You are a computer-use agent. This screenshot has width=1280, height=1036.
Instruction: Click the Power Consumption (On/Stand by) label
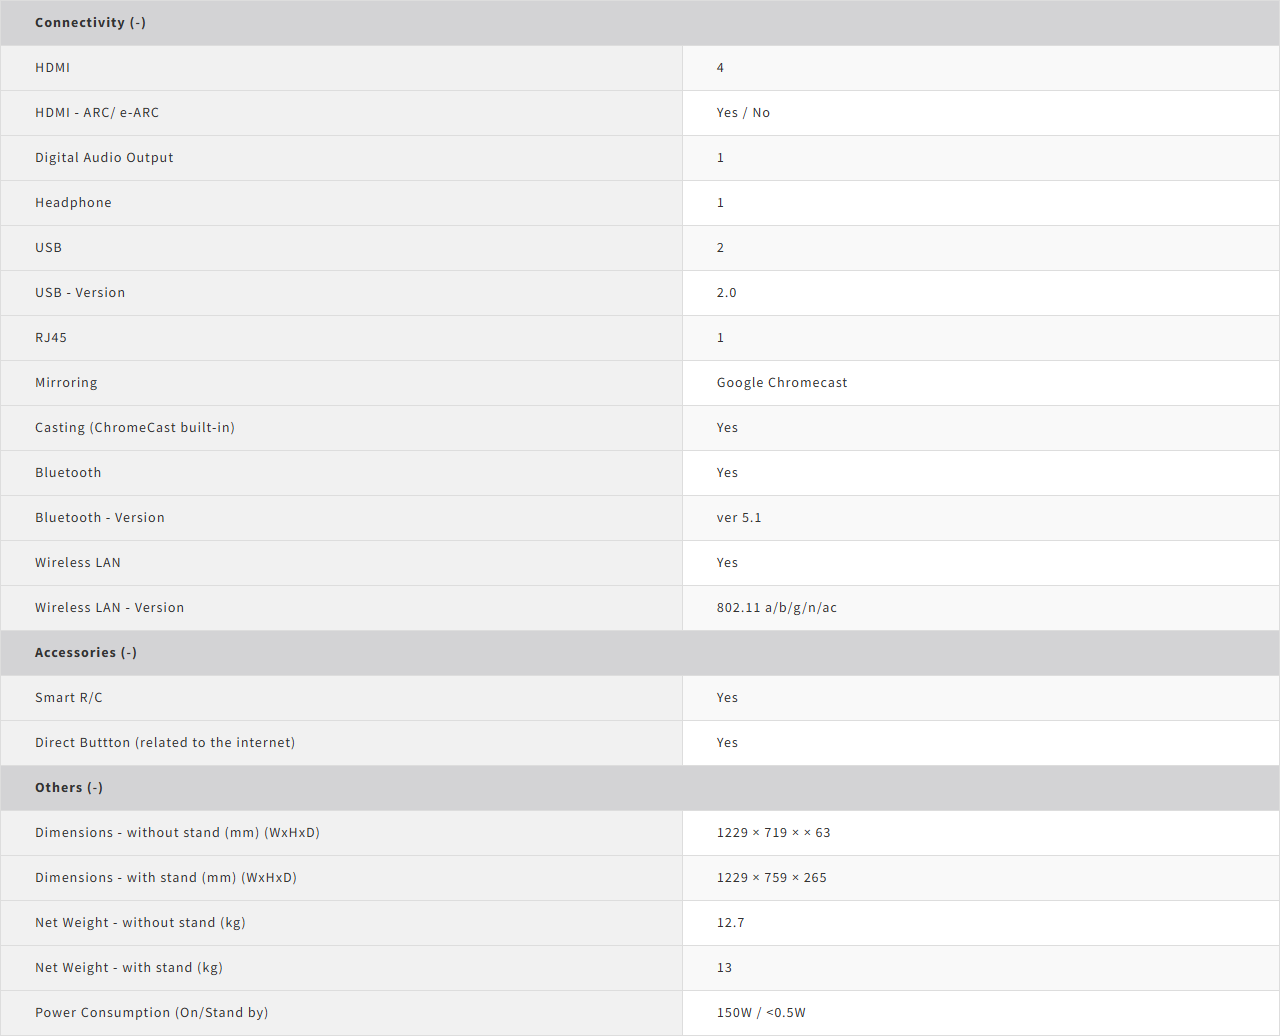click(152, 1012)
